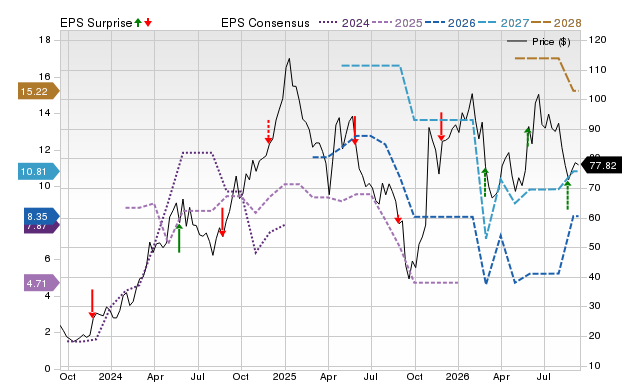The height and width of the screenshot is (382, 640).
Task: Click the 120 label on the price axis
Action: click(x=598, y=40)
